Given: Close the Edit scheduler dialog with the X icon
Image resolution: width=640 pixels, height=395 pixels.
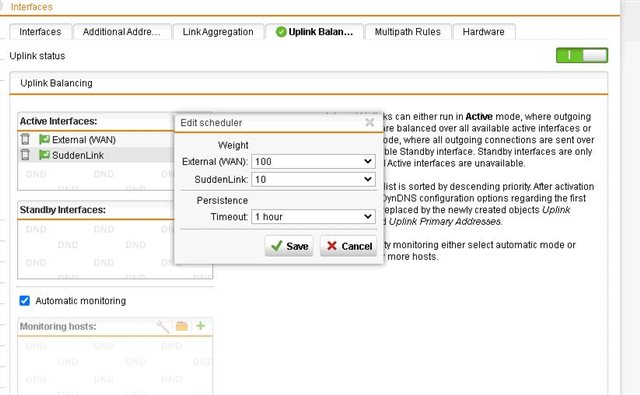Looking at the screenshot, I should coord(370,122).
